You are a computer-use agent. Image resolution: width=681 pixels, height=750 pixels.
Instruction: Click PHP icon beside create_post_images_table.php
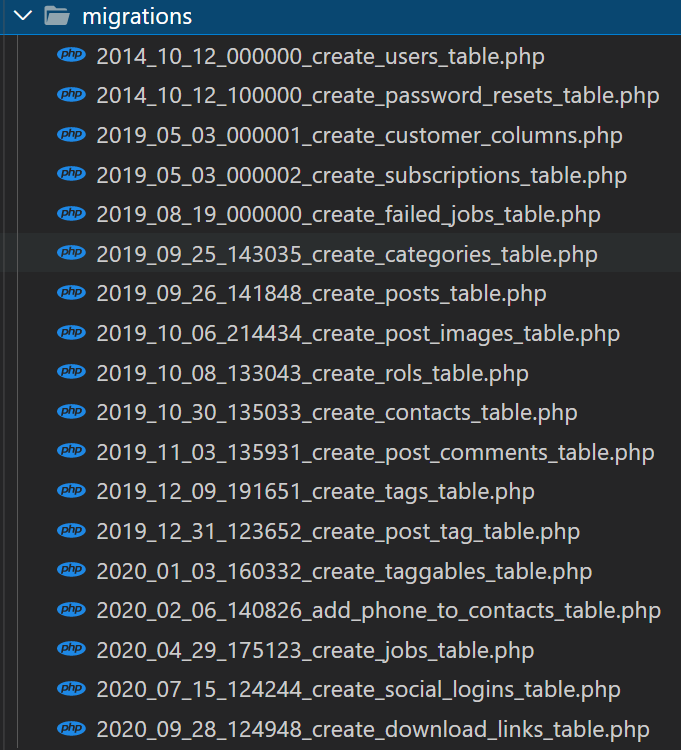(71, 333)
